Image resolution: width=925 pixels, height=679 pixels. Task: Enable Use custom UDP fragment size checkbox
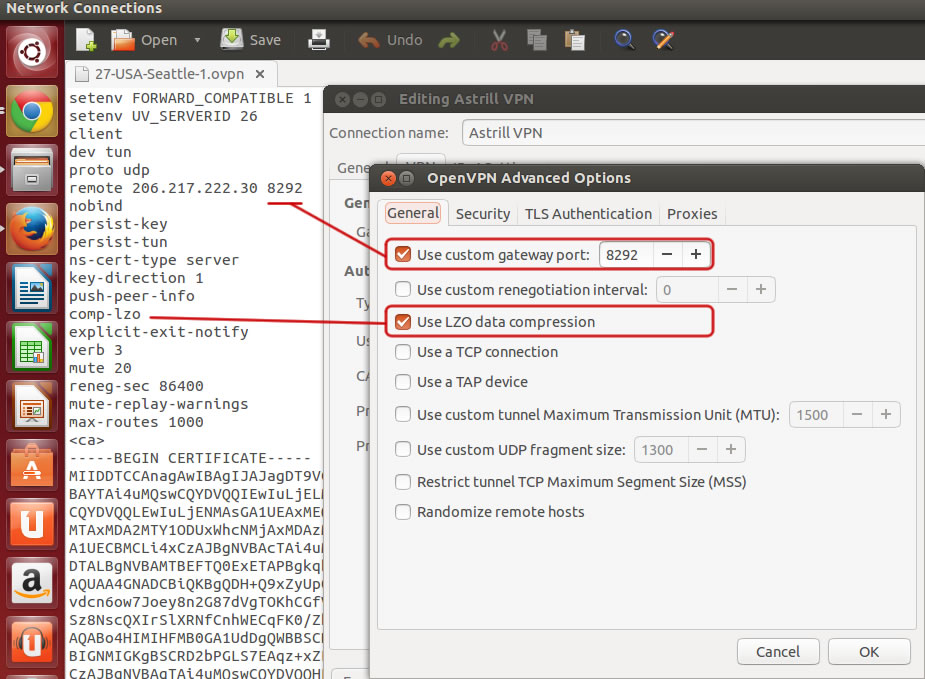click(403, 450)
